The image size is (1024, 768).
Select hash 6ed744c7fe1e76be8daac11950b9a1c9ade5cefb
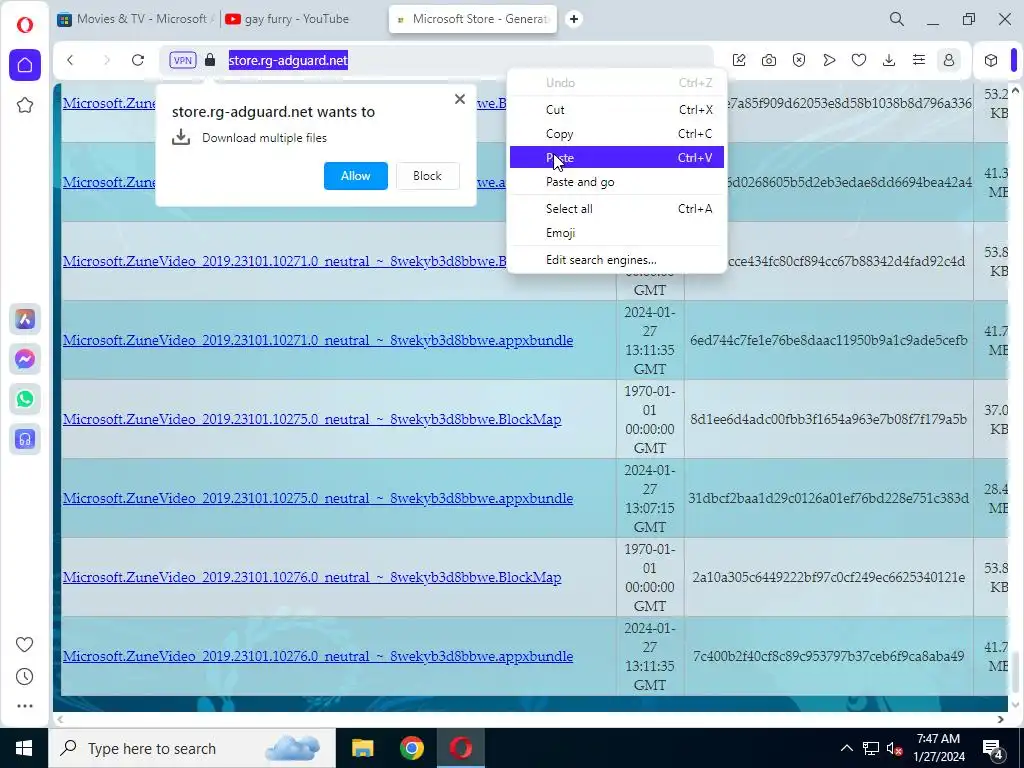[x=829, y=340]
